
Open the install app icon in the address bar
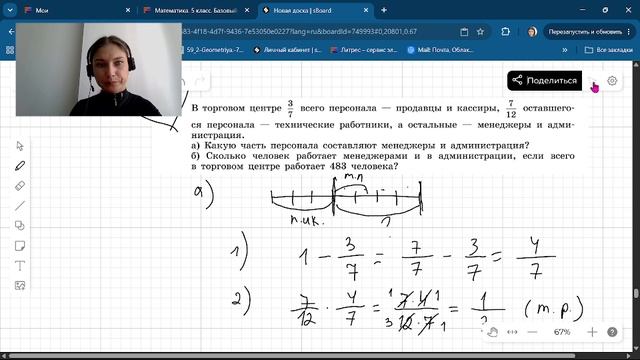click(464, 31)
